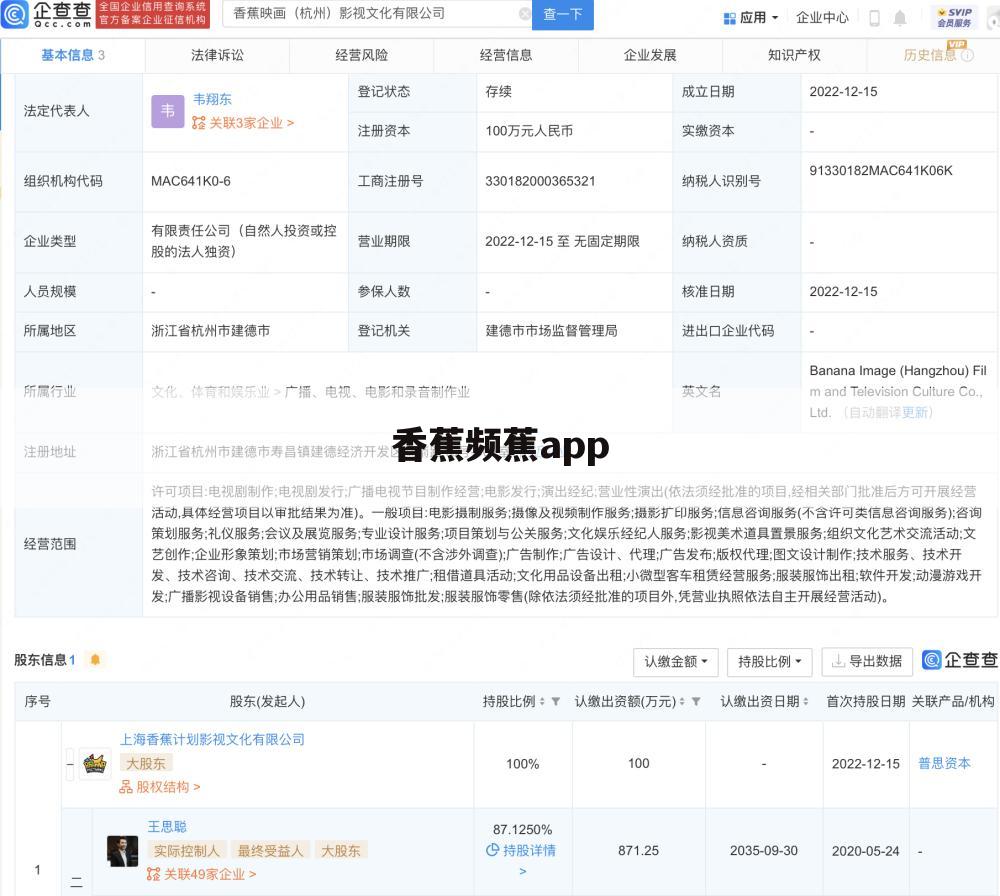Open 王思聪 shareholder profile
1000x896 pixels.
[x=167, y=827]
